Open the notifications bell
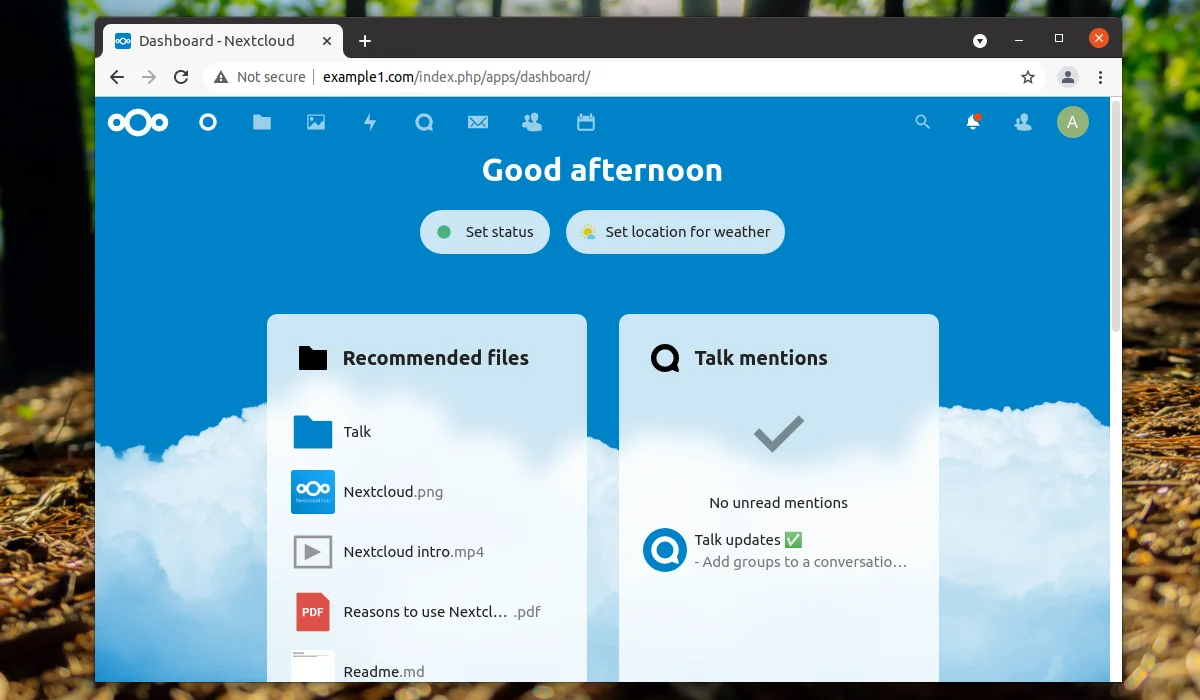Screen dimensions: 1200x700 pos(973,122)
